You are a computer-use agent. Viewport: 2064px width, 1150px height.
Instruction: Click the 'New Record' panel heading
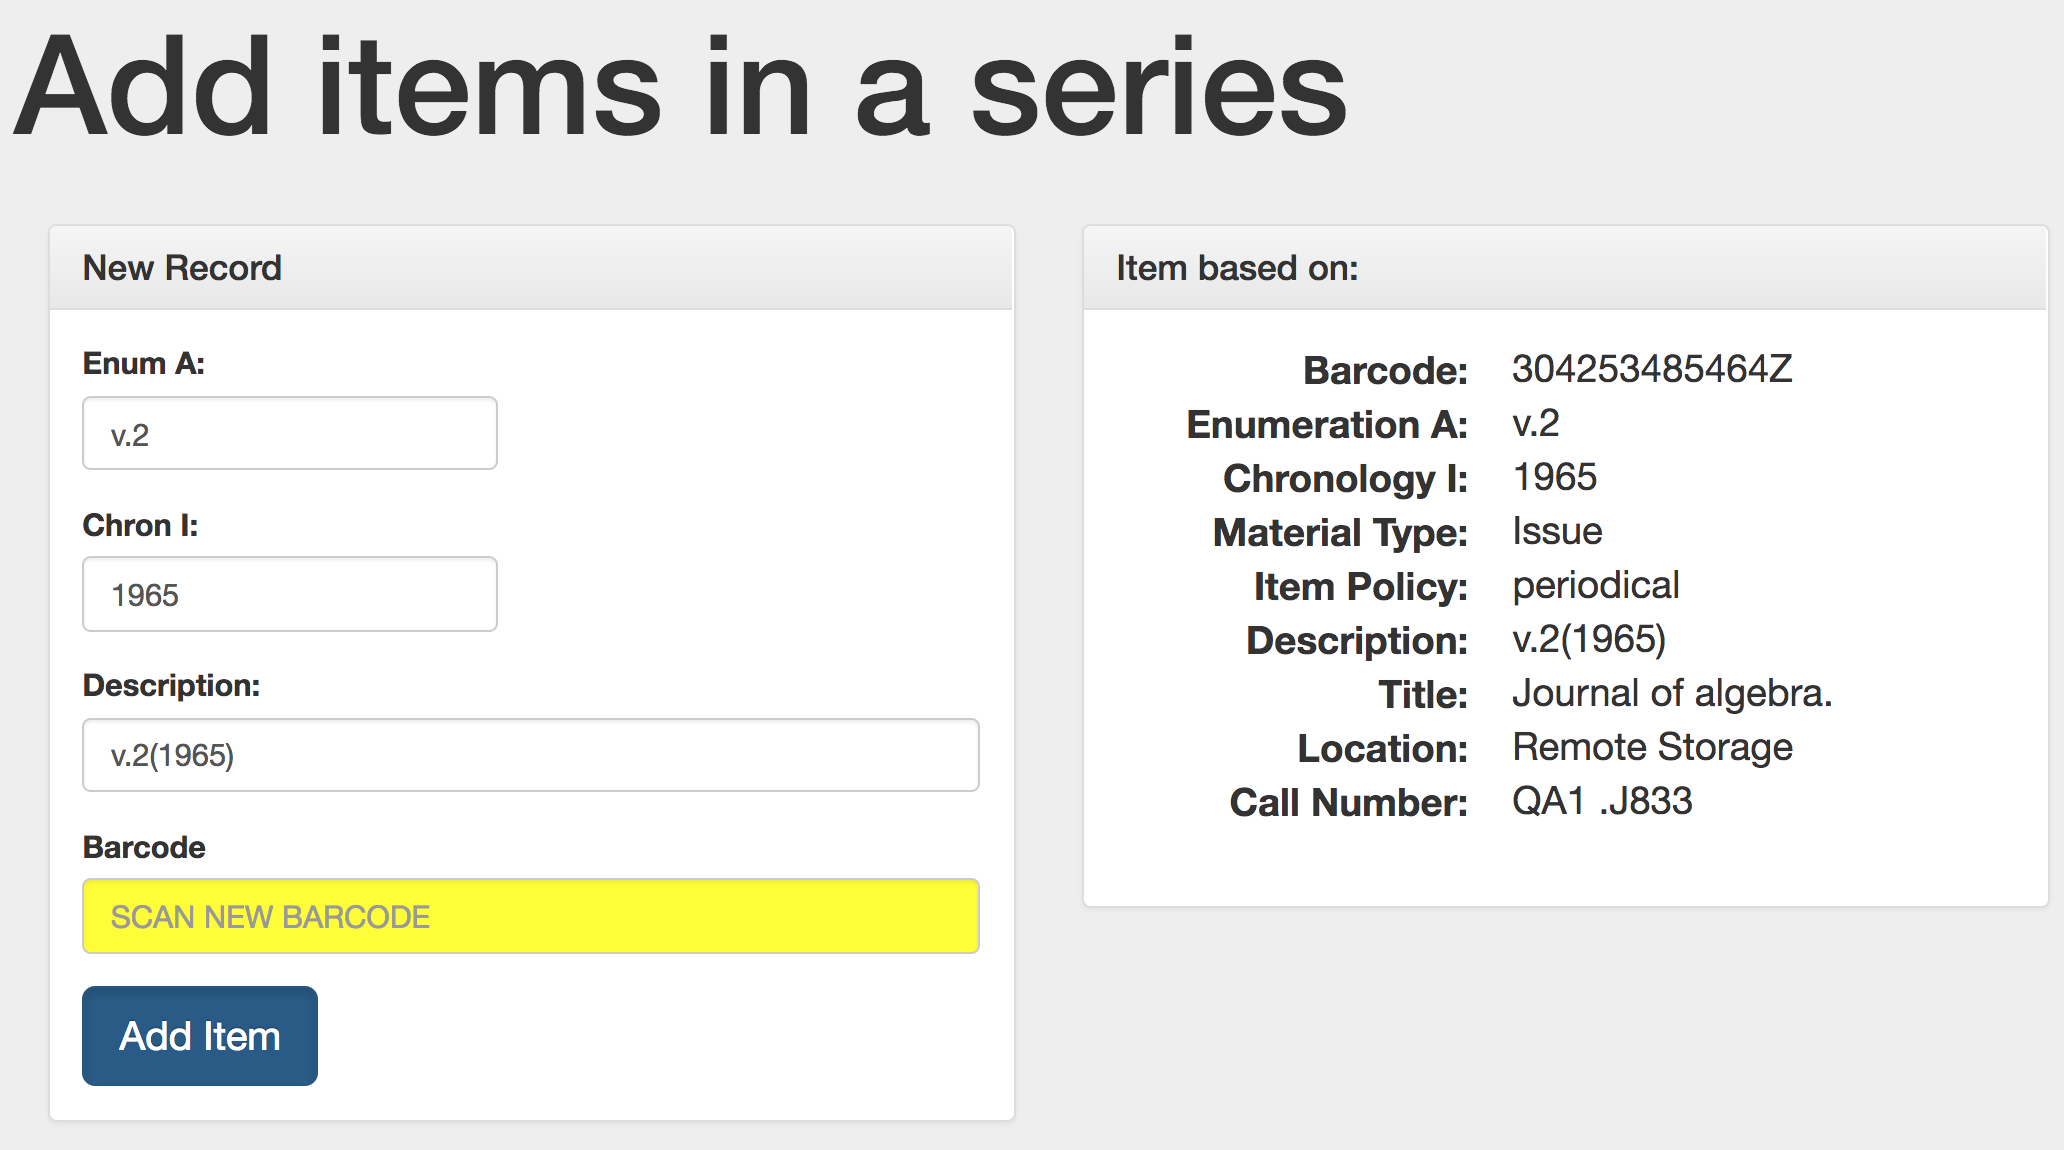pyautogui.click(x=182, y=268)
